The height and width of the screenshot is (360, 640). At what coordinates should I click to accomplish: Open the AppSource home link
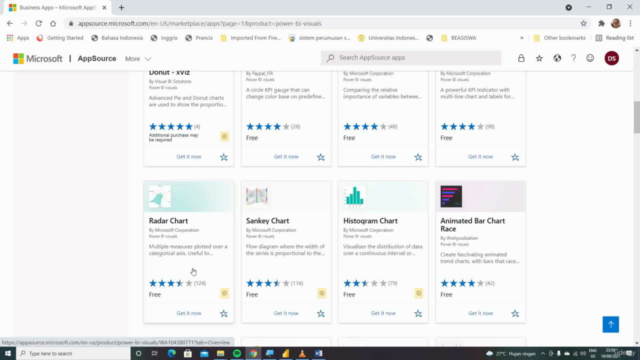pos(97,58)
